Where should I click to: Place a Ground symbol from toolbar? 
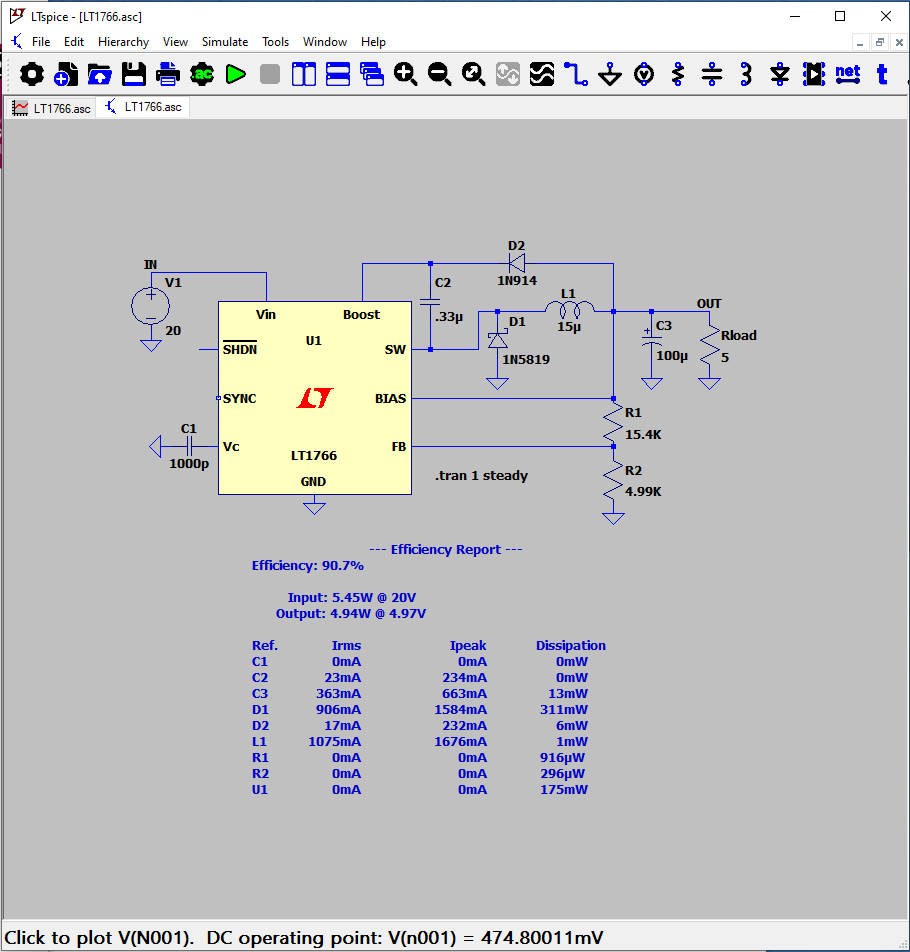pos(610,74)
